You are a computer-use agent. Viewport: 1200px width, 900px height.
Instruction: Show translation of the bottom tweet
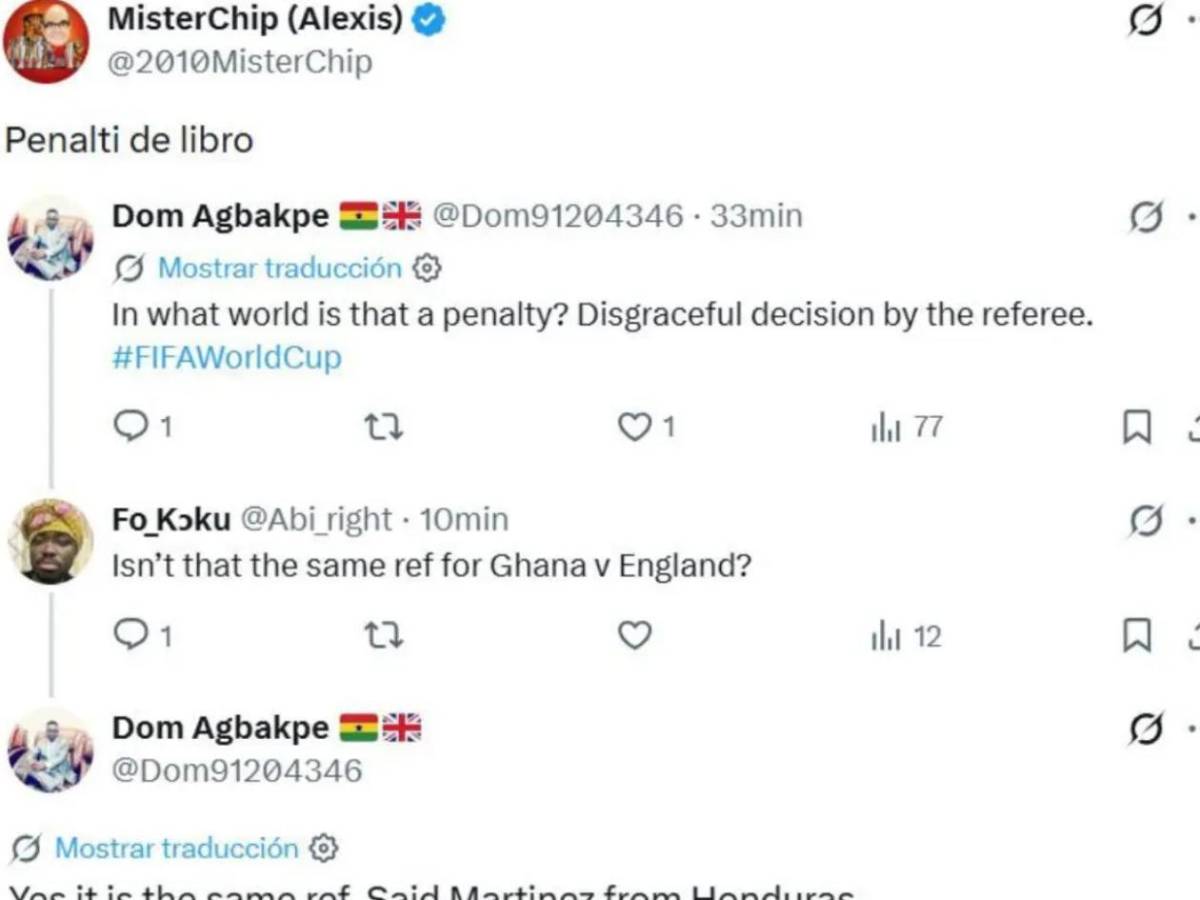tap(176, 849)
